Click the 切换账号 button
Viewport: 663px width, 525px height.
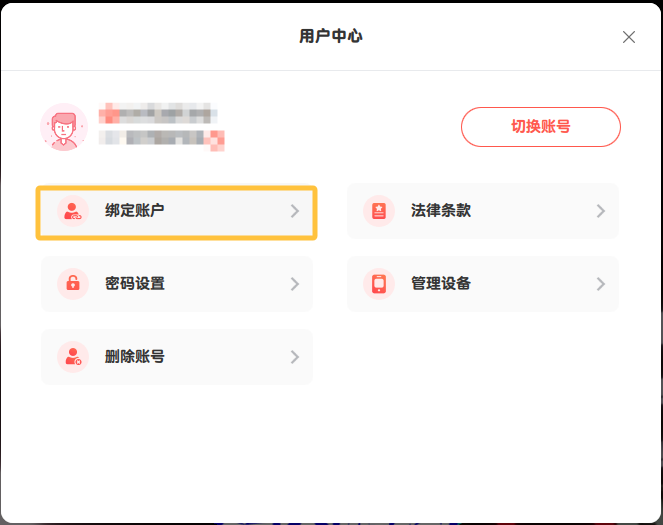tap(540, 127)
